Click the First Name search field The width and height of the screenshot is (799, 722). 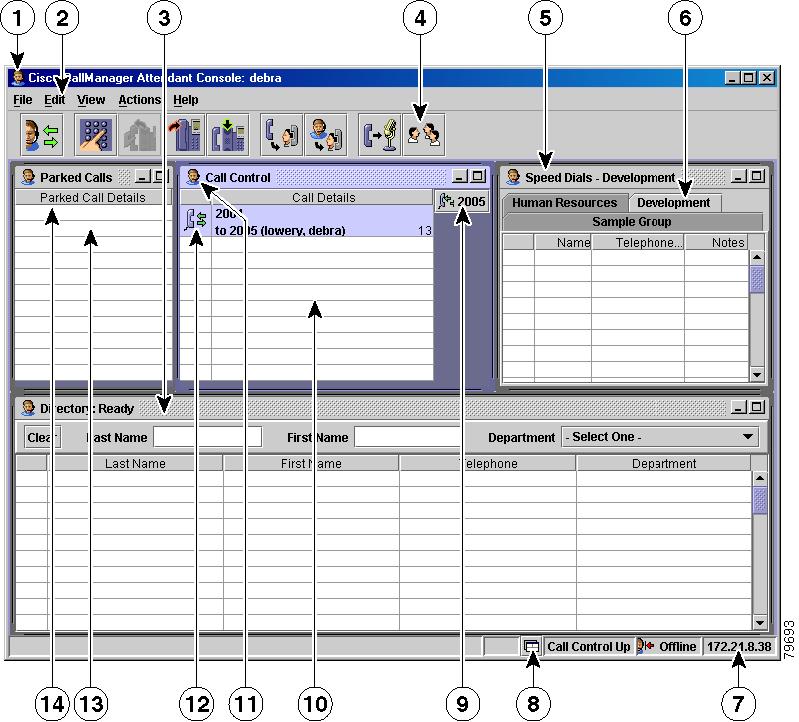coord(408,437)
